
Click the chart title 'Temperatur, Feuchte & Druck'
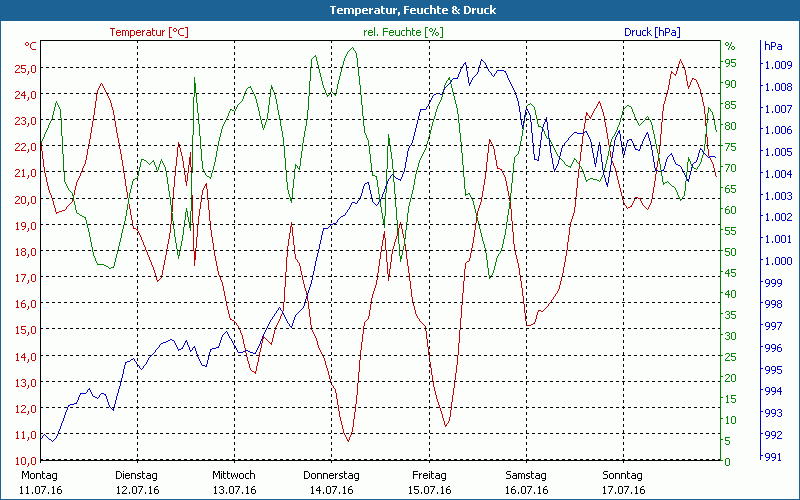(x=399, y=10)
